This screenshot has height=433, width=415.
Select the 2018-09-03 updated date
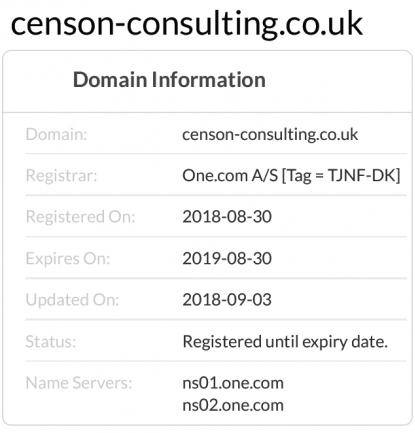click(227, 300)
